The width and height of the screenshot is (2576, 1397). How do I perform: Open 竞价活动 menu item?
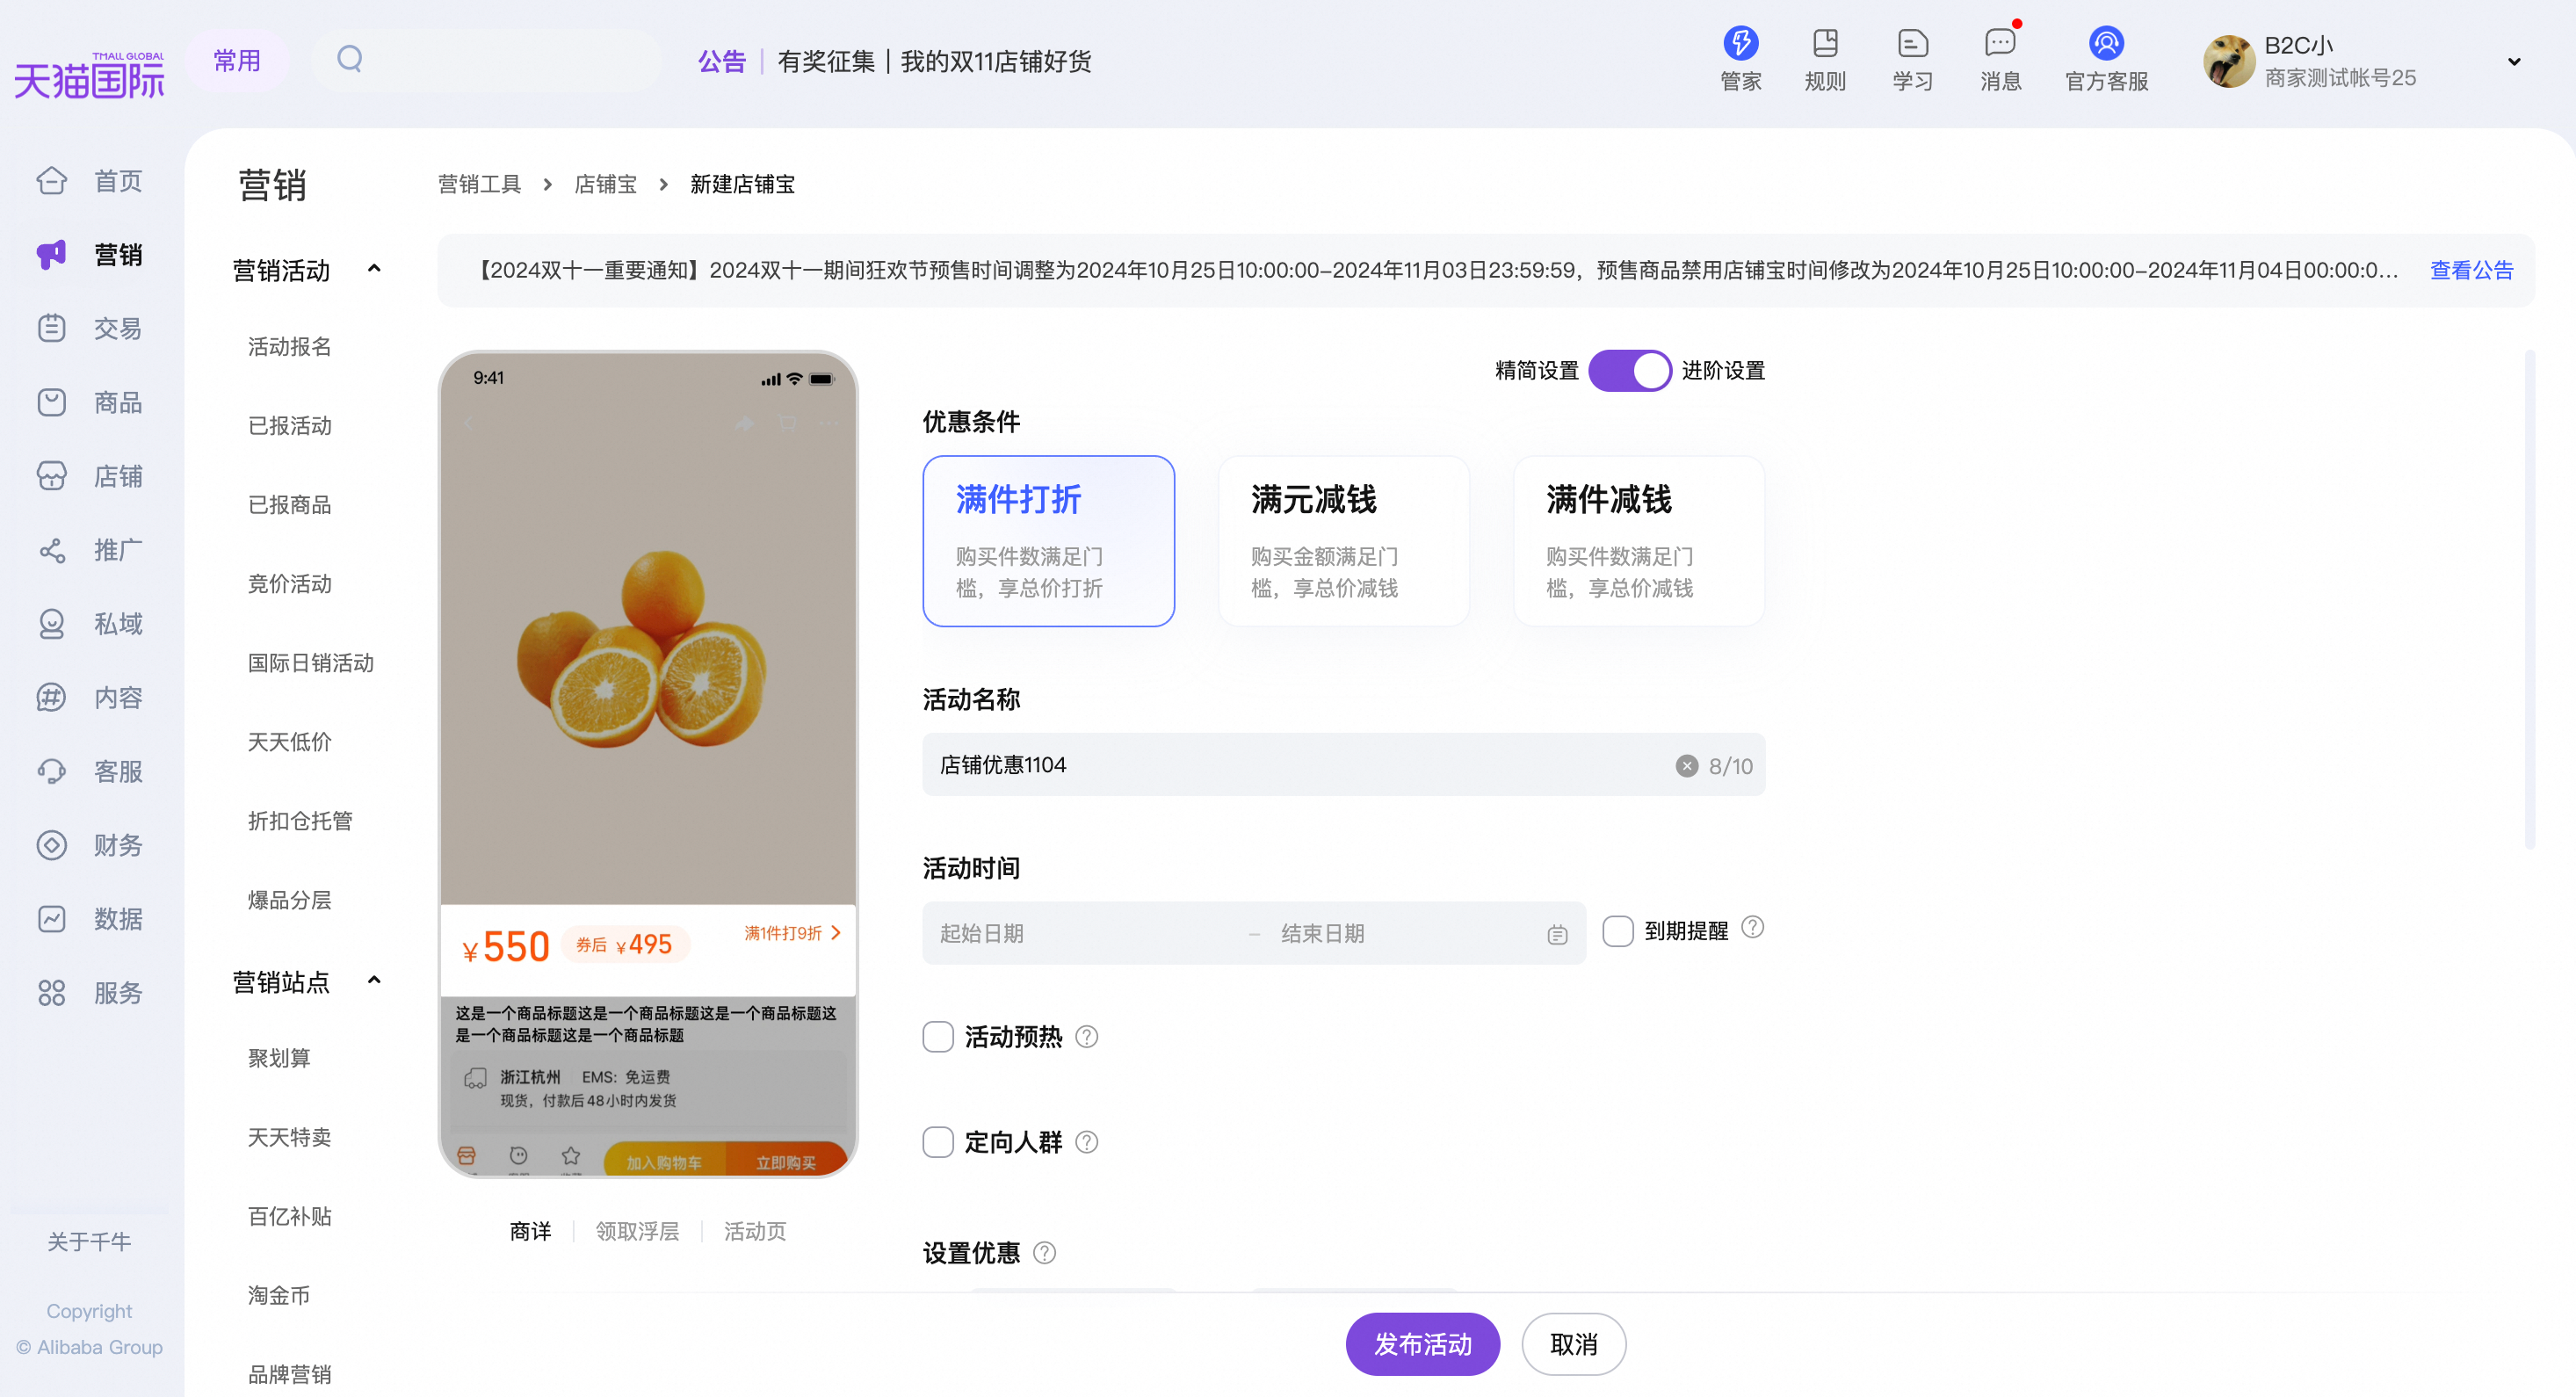tap(290, 584)
